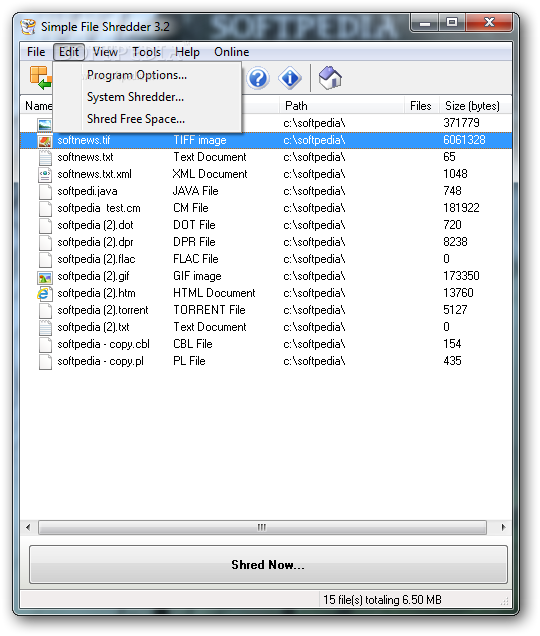Click the size value 6061328
The image size is (540, 636).
(x=464, y=140)
